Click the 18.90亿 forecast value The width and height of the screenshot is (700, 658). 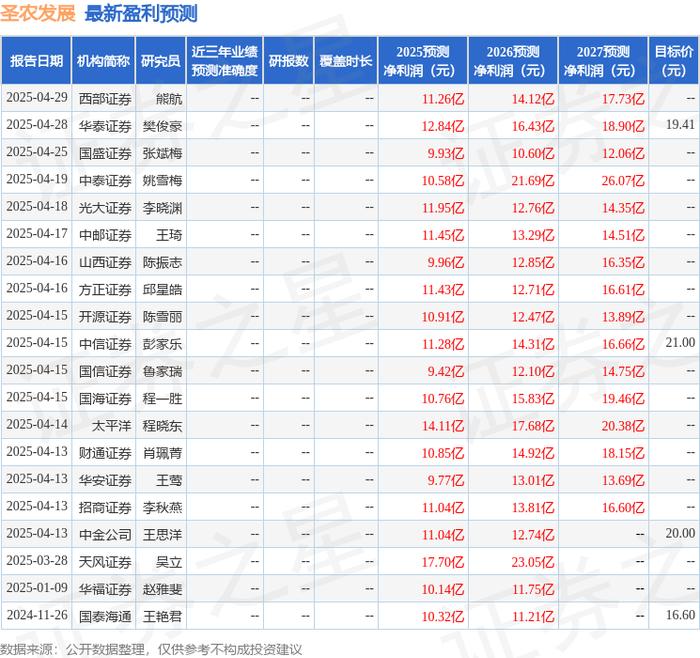point(623,126)
